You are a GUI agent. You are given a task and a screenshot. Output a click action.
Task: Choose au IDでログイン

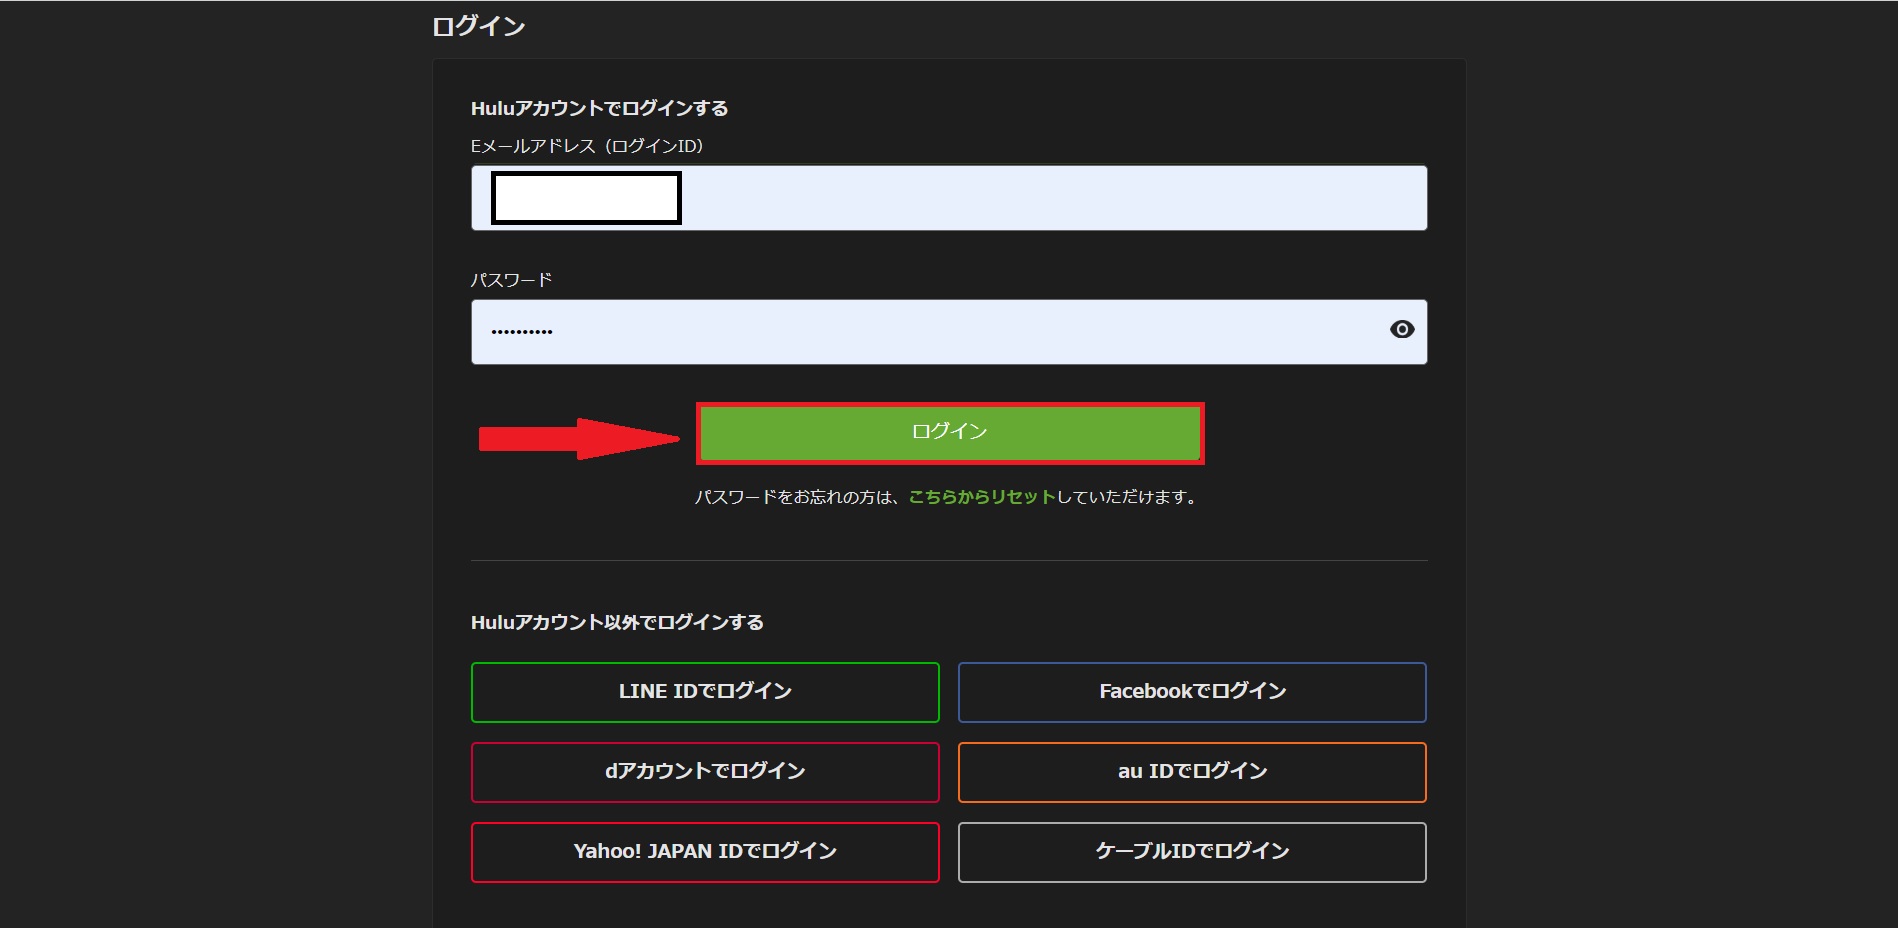(1192, 772)
